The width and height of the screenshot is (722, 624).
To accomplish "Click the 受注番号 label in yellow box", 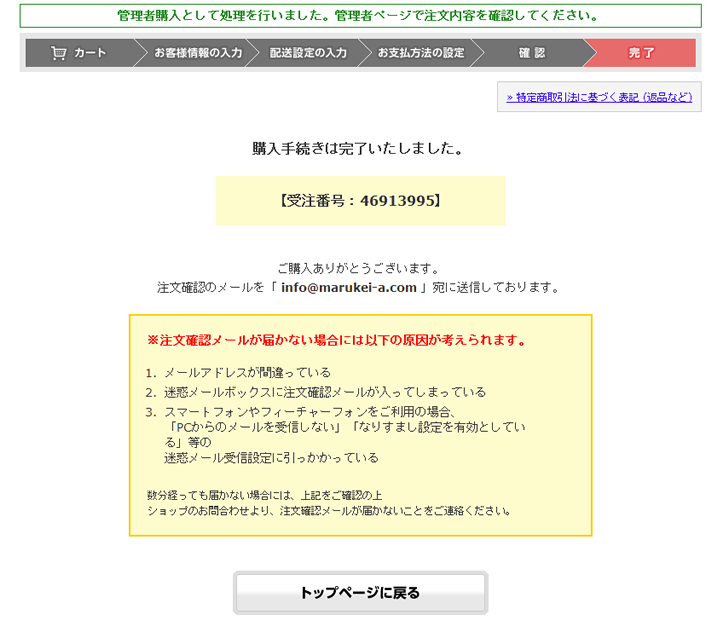I will pyautogui.click(x=315, y=201).
